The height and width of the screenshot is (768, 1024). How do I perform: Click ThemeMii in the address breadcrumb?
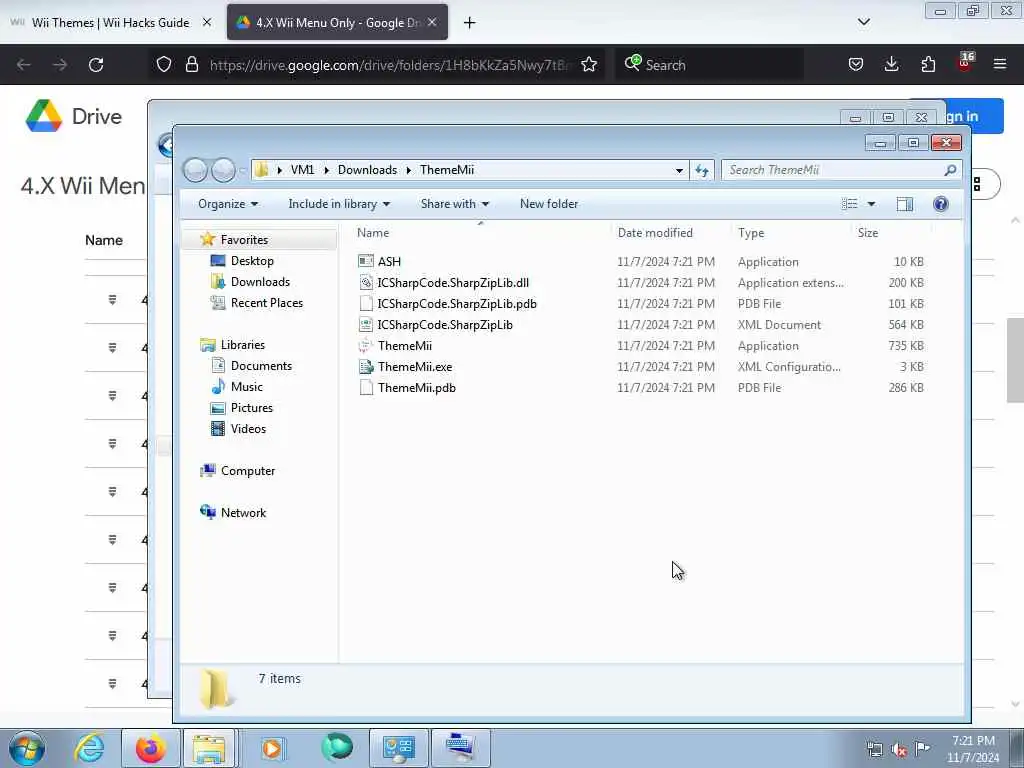[x=447, y=170]
